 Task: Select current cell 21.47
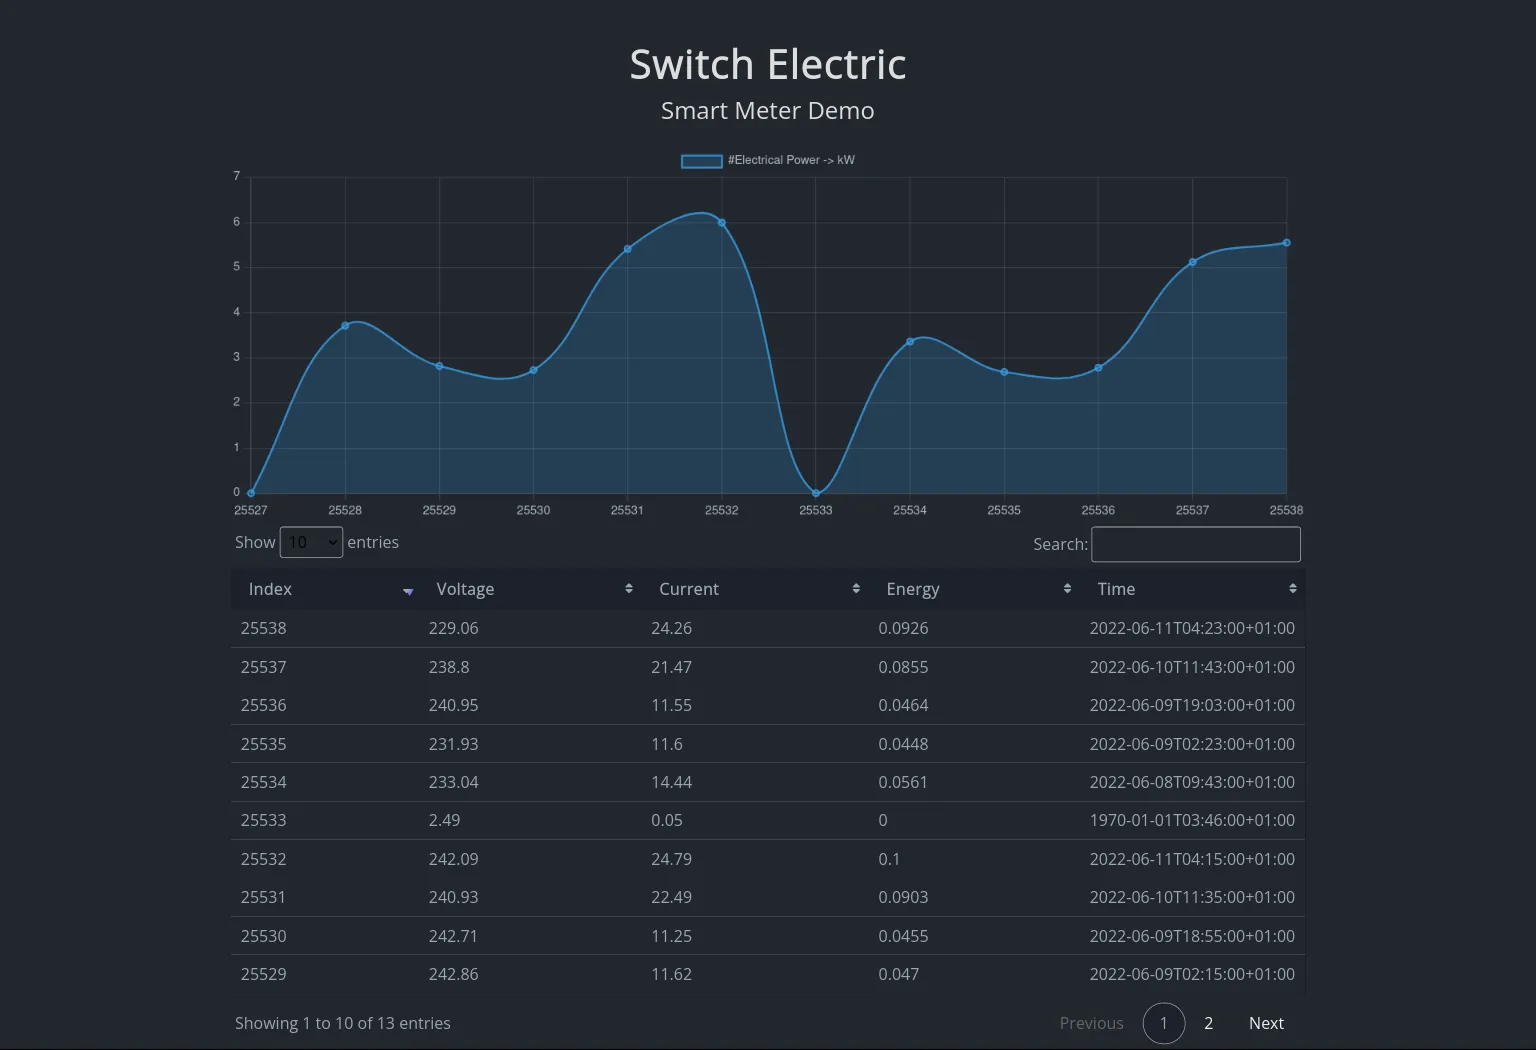[672, 667]
